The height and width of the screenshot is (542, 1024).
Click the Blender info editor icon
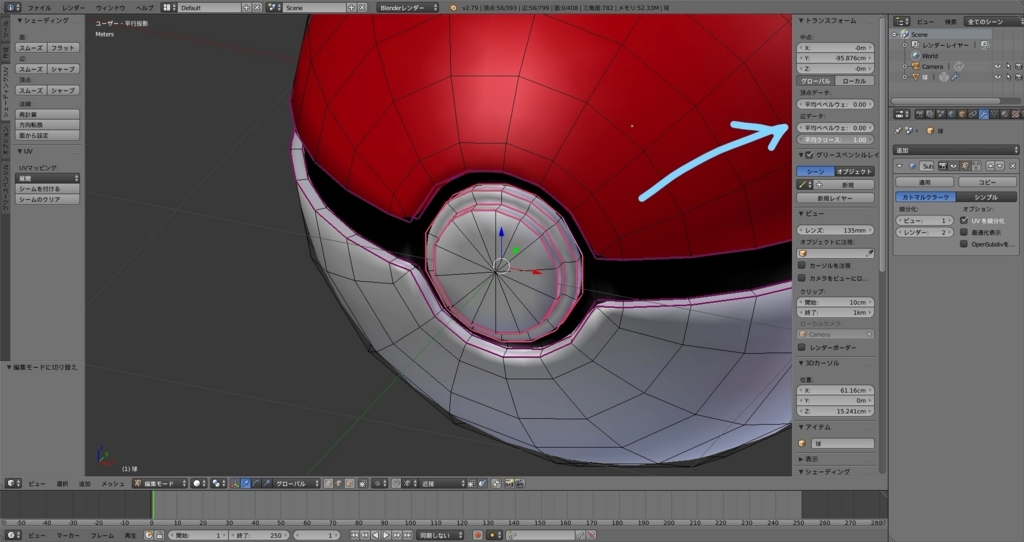pyautogui.click(x=9, y=7)
